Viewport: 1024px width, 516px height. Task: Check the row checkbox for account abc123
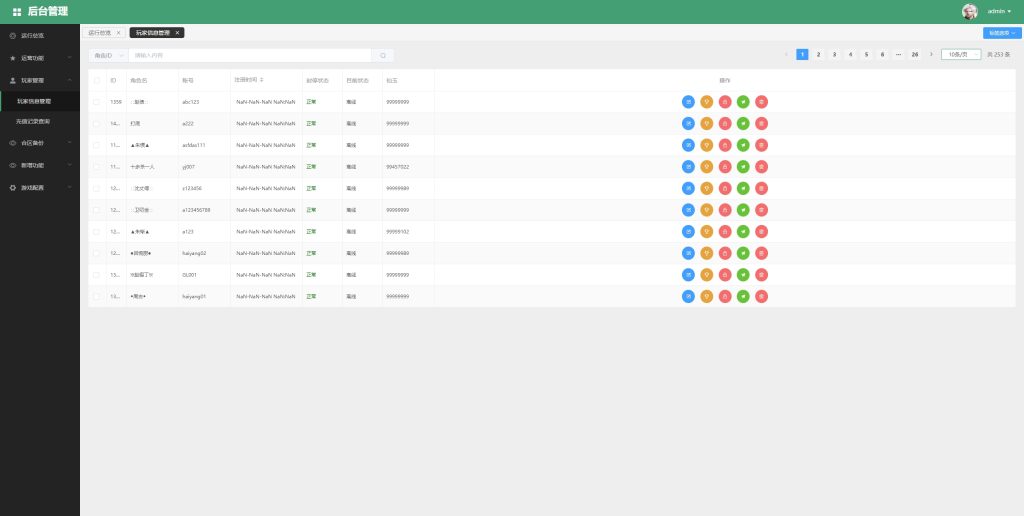(x=97, y=102)
